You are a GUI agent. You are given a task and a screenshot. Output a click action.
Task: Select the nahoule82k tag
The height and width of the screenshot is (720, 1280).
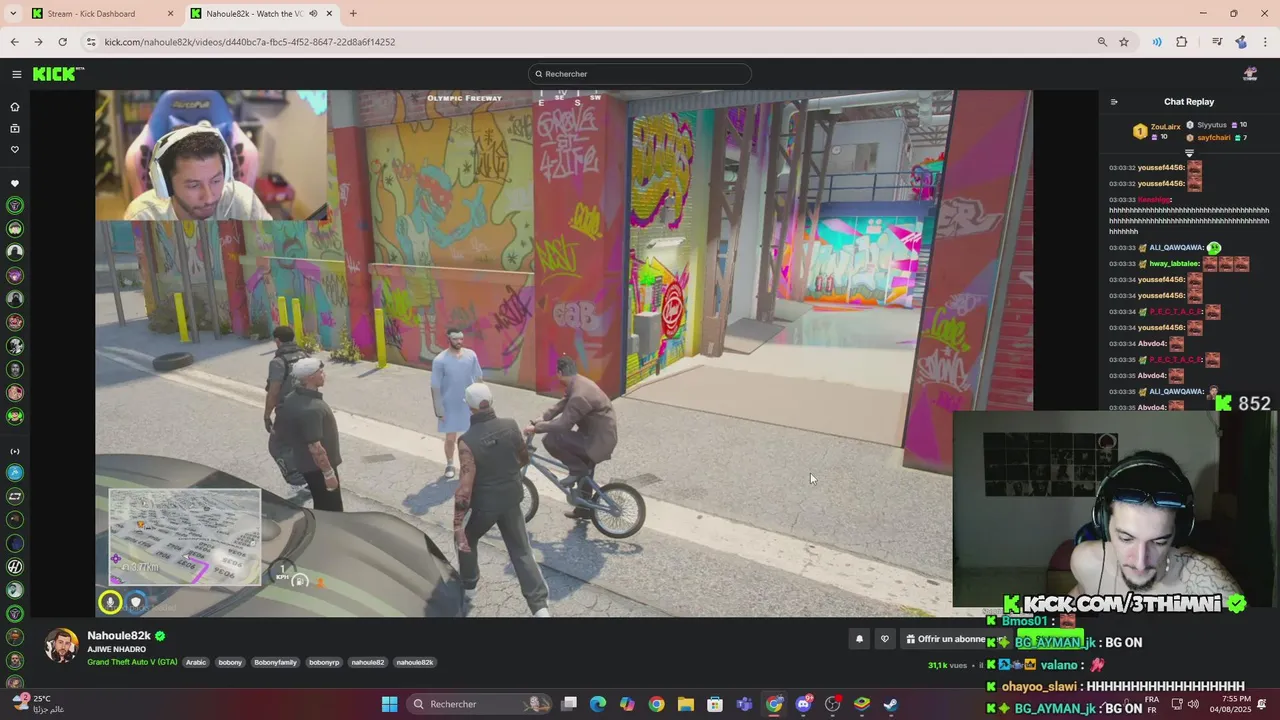click(414, 662)
